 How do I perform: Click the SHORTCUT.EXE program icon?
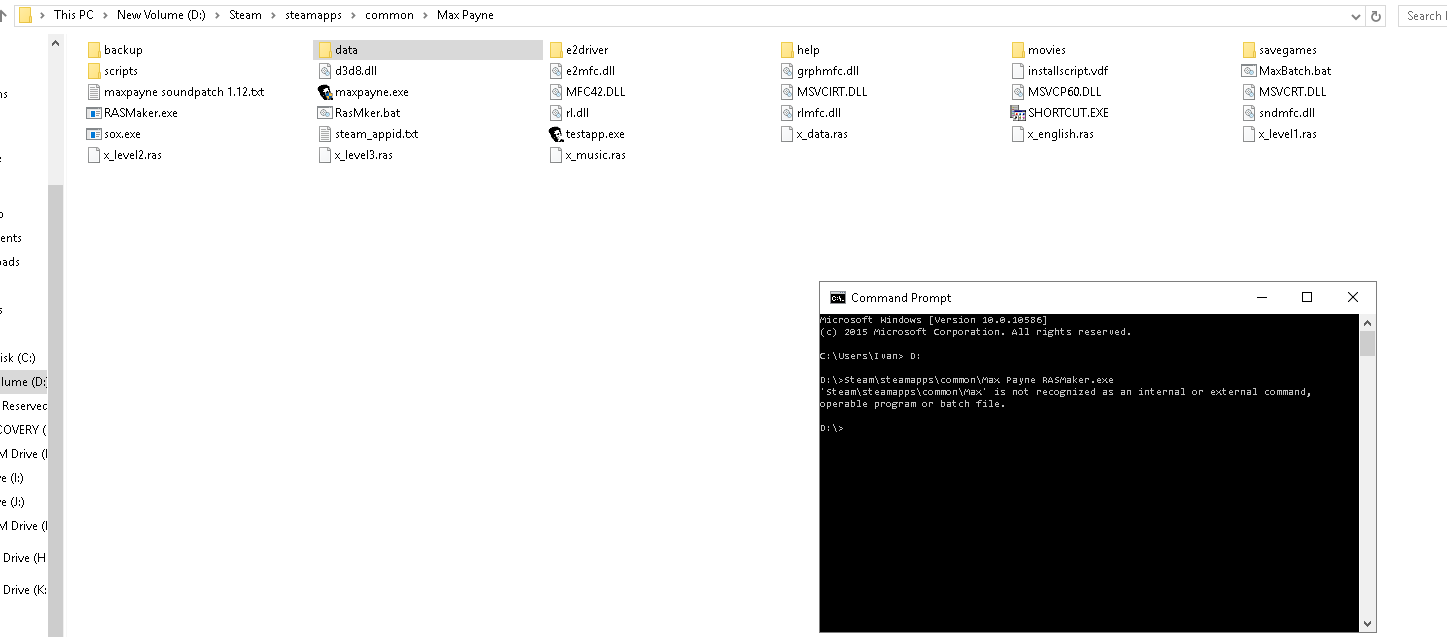[x=1018, y=113]
